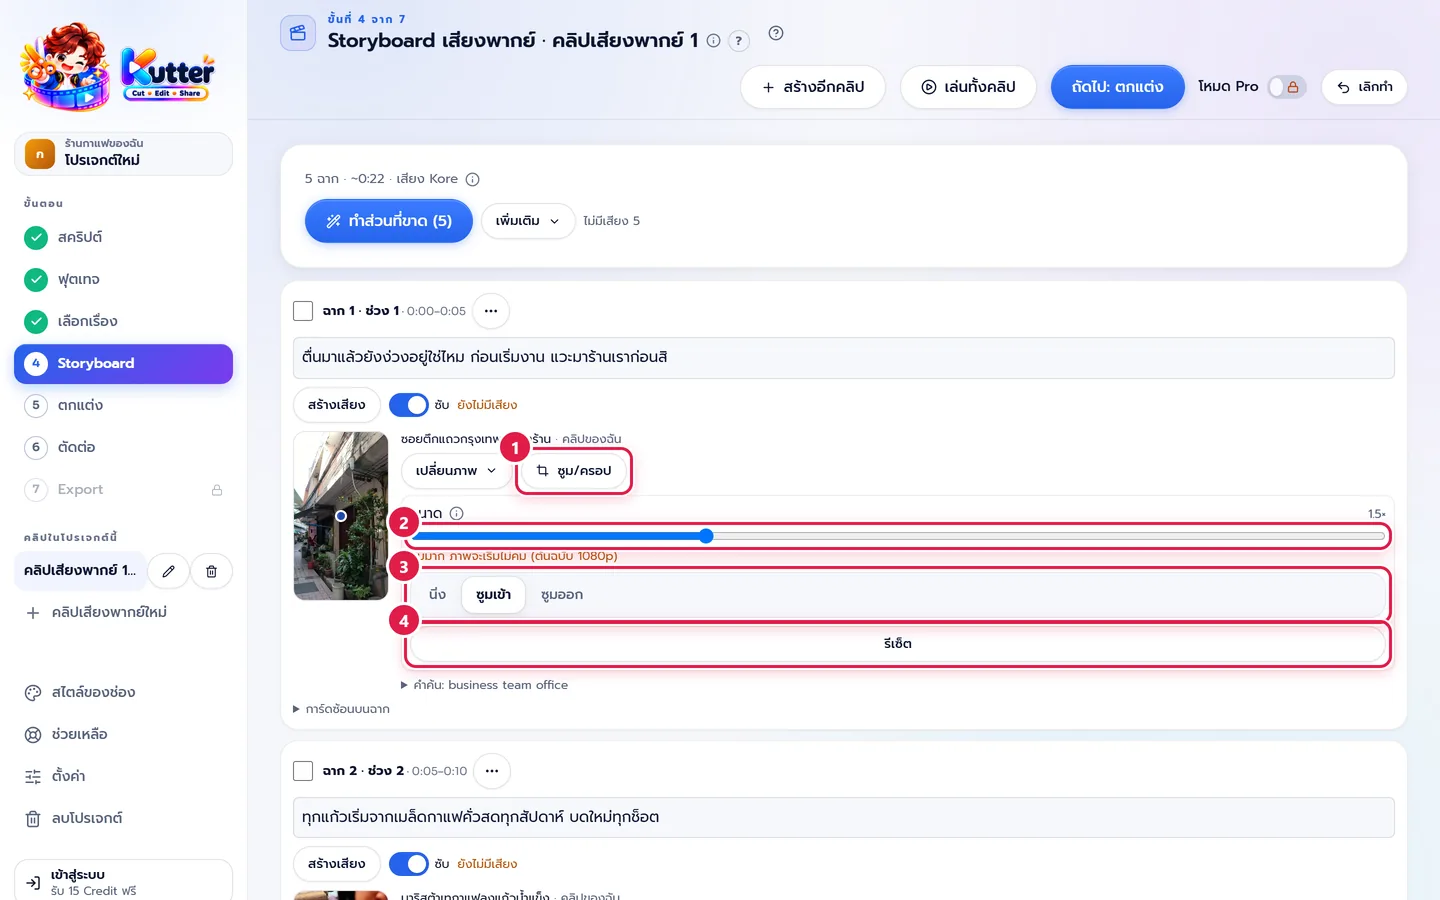Click เข้าสู่ระบบ sign-in at sidebar bottom
This screenshot has width=1440, height=900.
(123, 882)
